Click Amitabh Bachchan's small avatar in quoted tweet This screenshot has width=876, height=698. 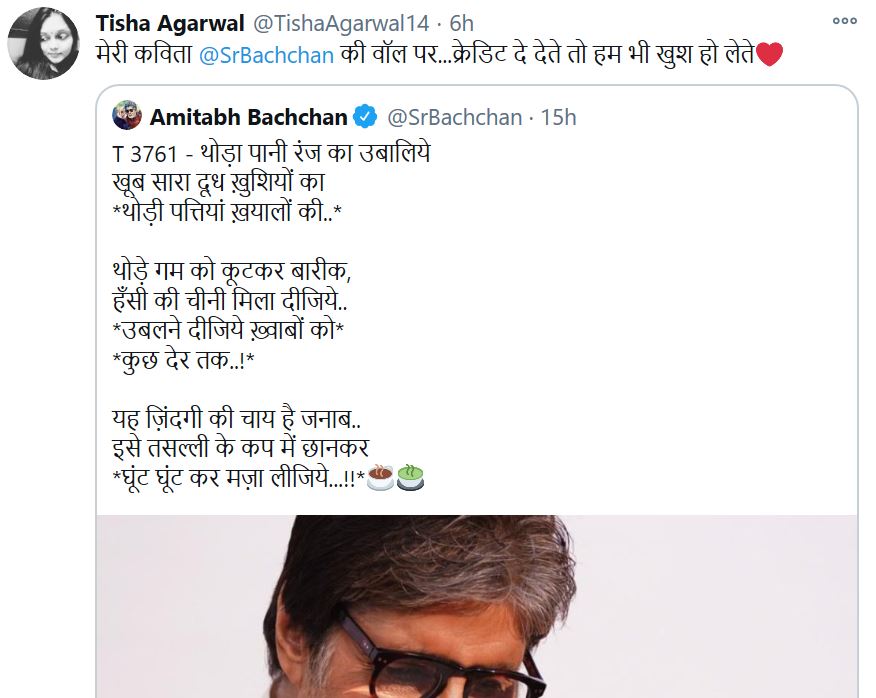127,117
